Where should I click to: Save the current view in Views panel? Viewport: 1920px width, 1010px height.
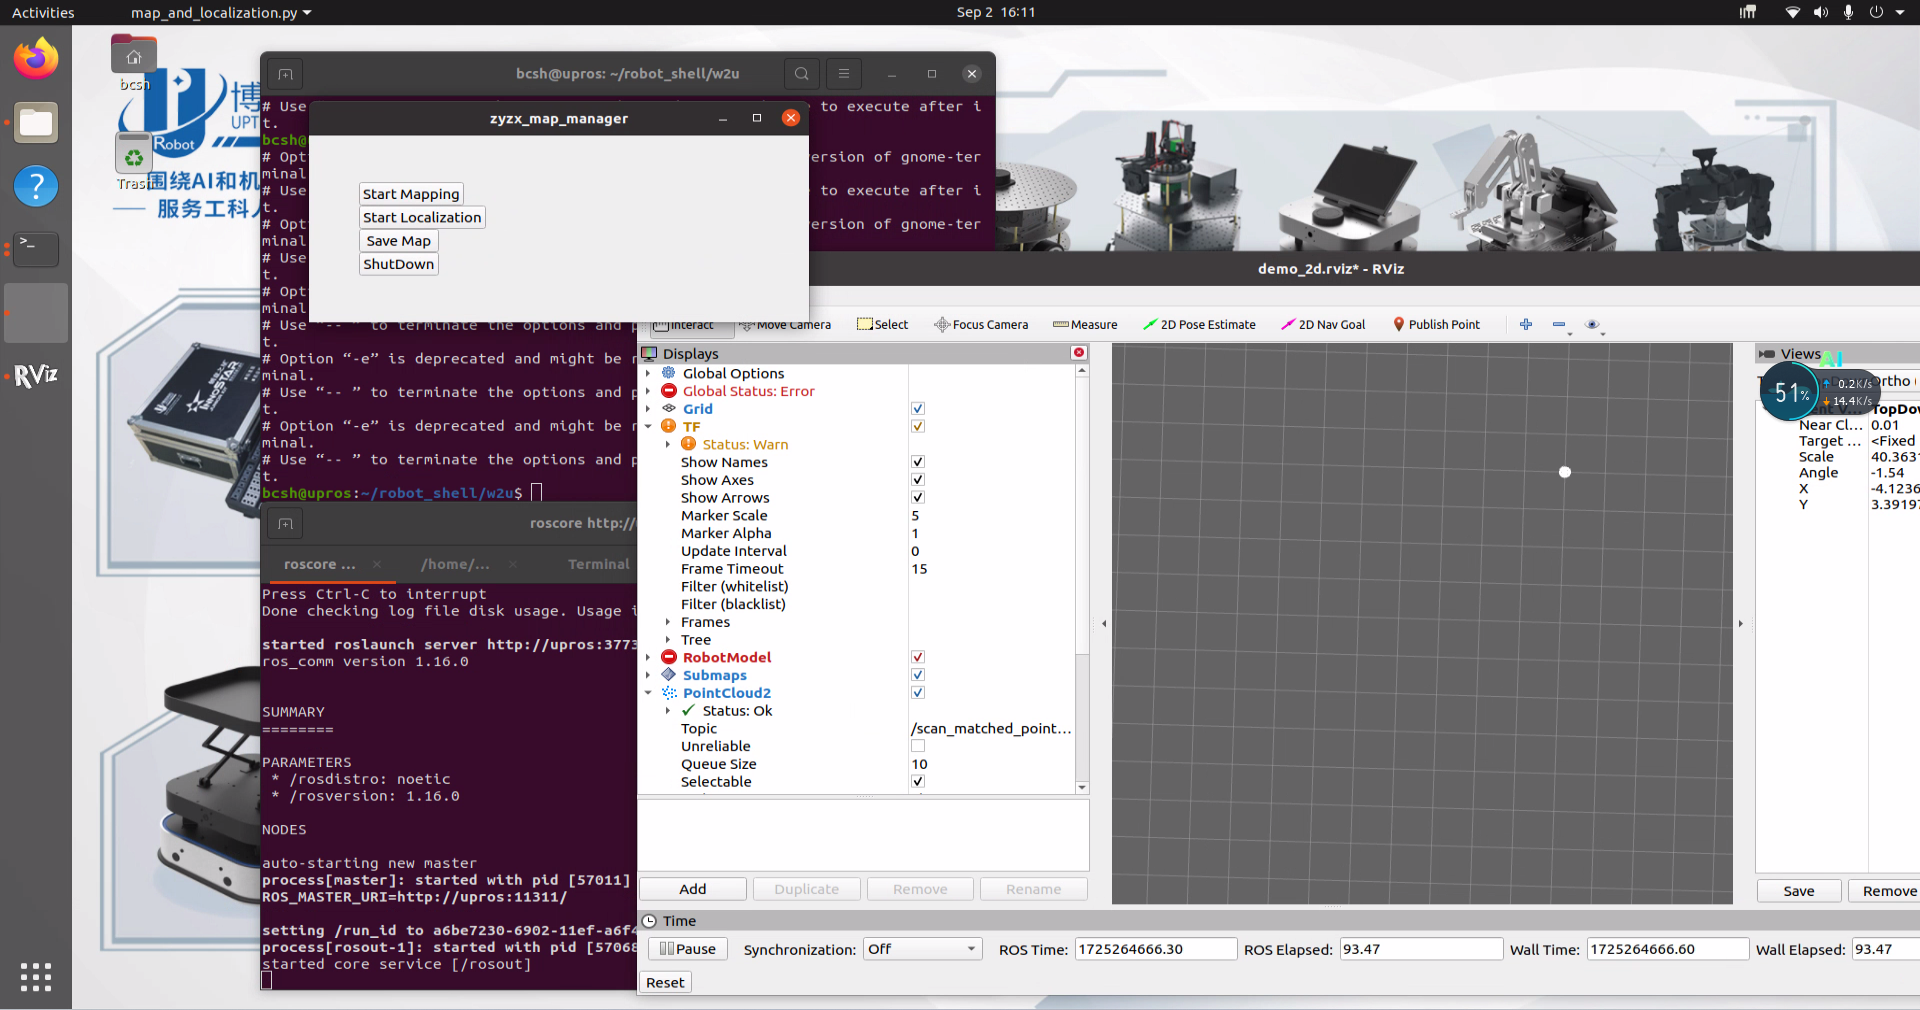click(x=1798, y=891)
